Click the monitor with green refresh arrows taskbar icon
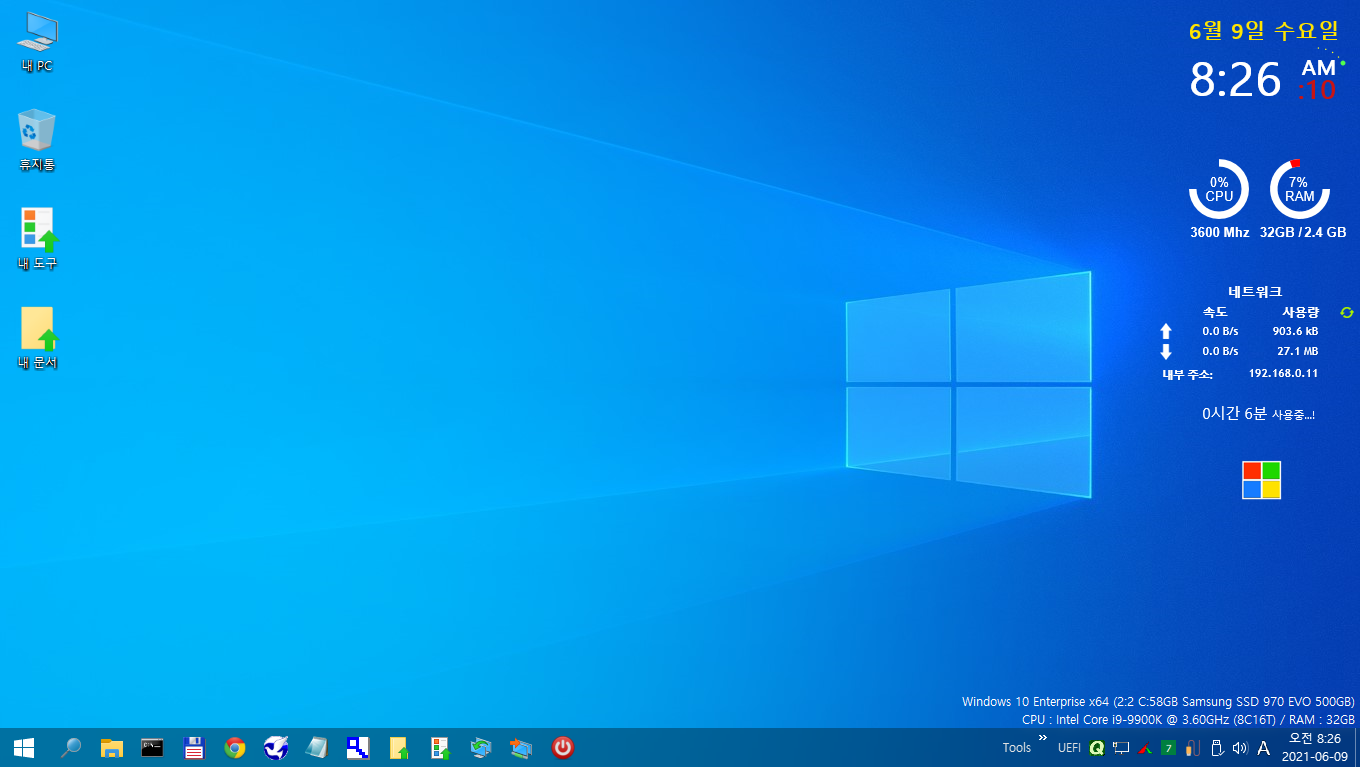Viewport: 1360px width, 767px height. [481, 747]
